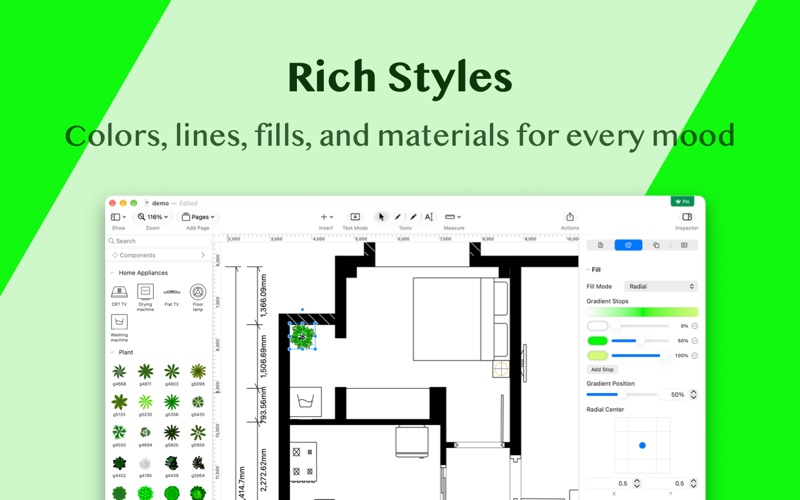Pick plant g5435 from library

[x=198, y=406]
